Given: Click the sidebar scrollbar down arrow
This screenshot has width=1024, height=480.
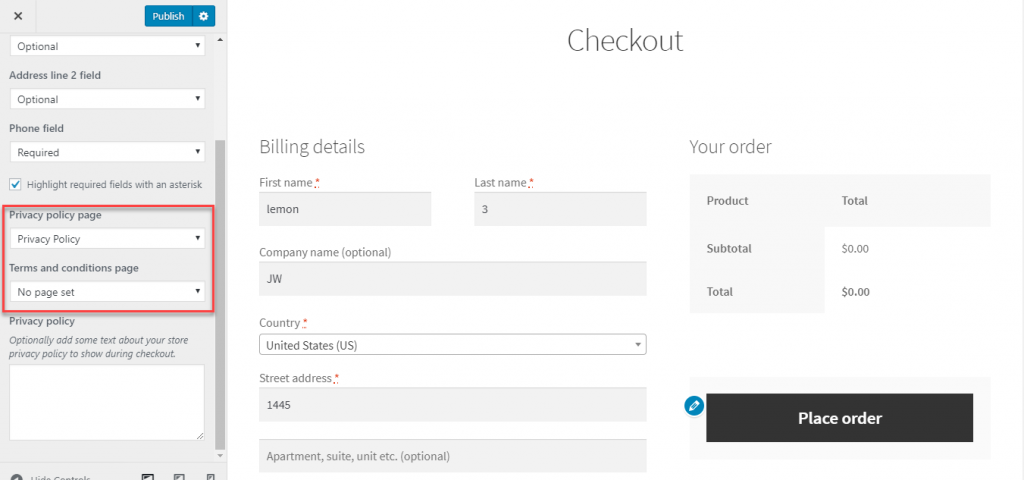Looking at the screenshot, I should point(220,455).
